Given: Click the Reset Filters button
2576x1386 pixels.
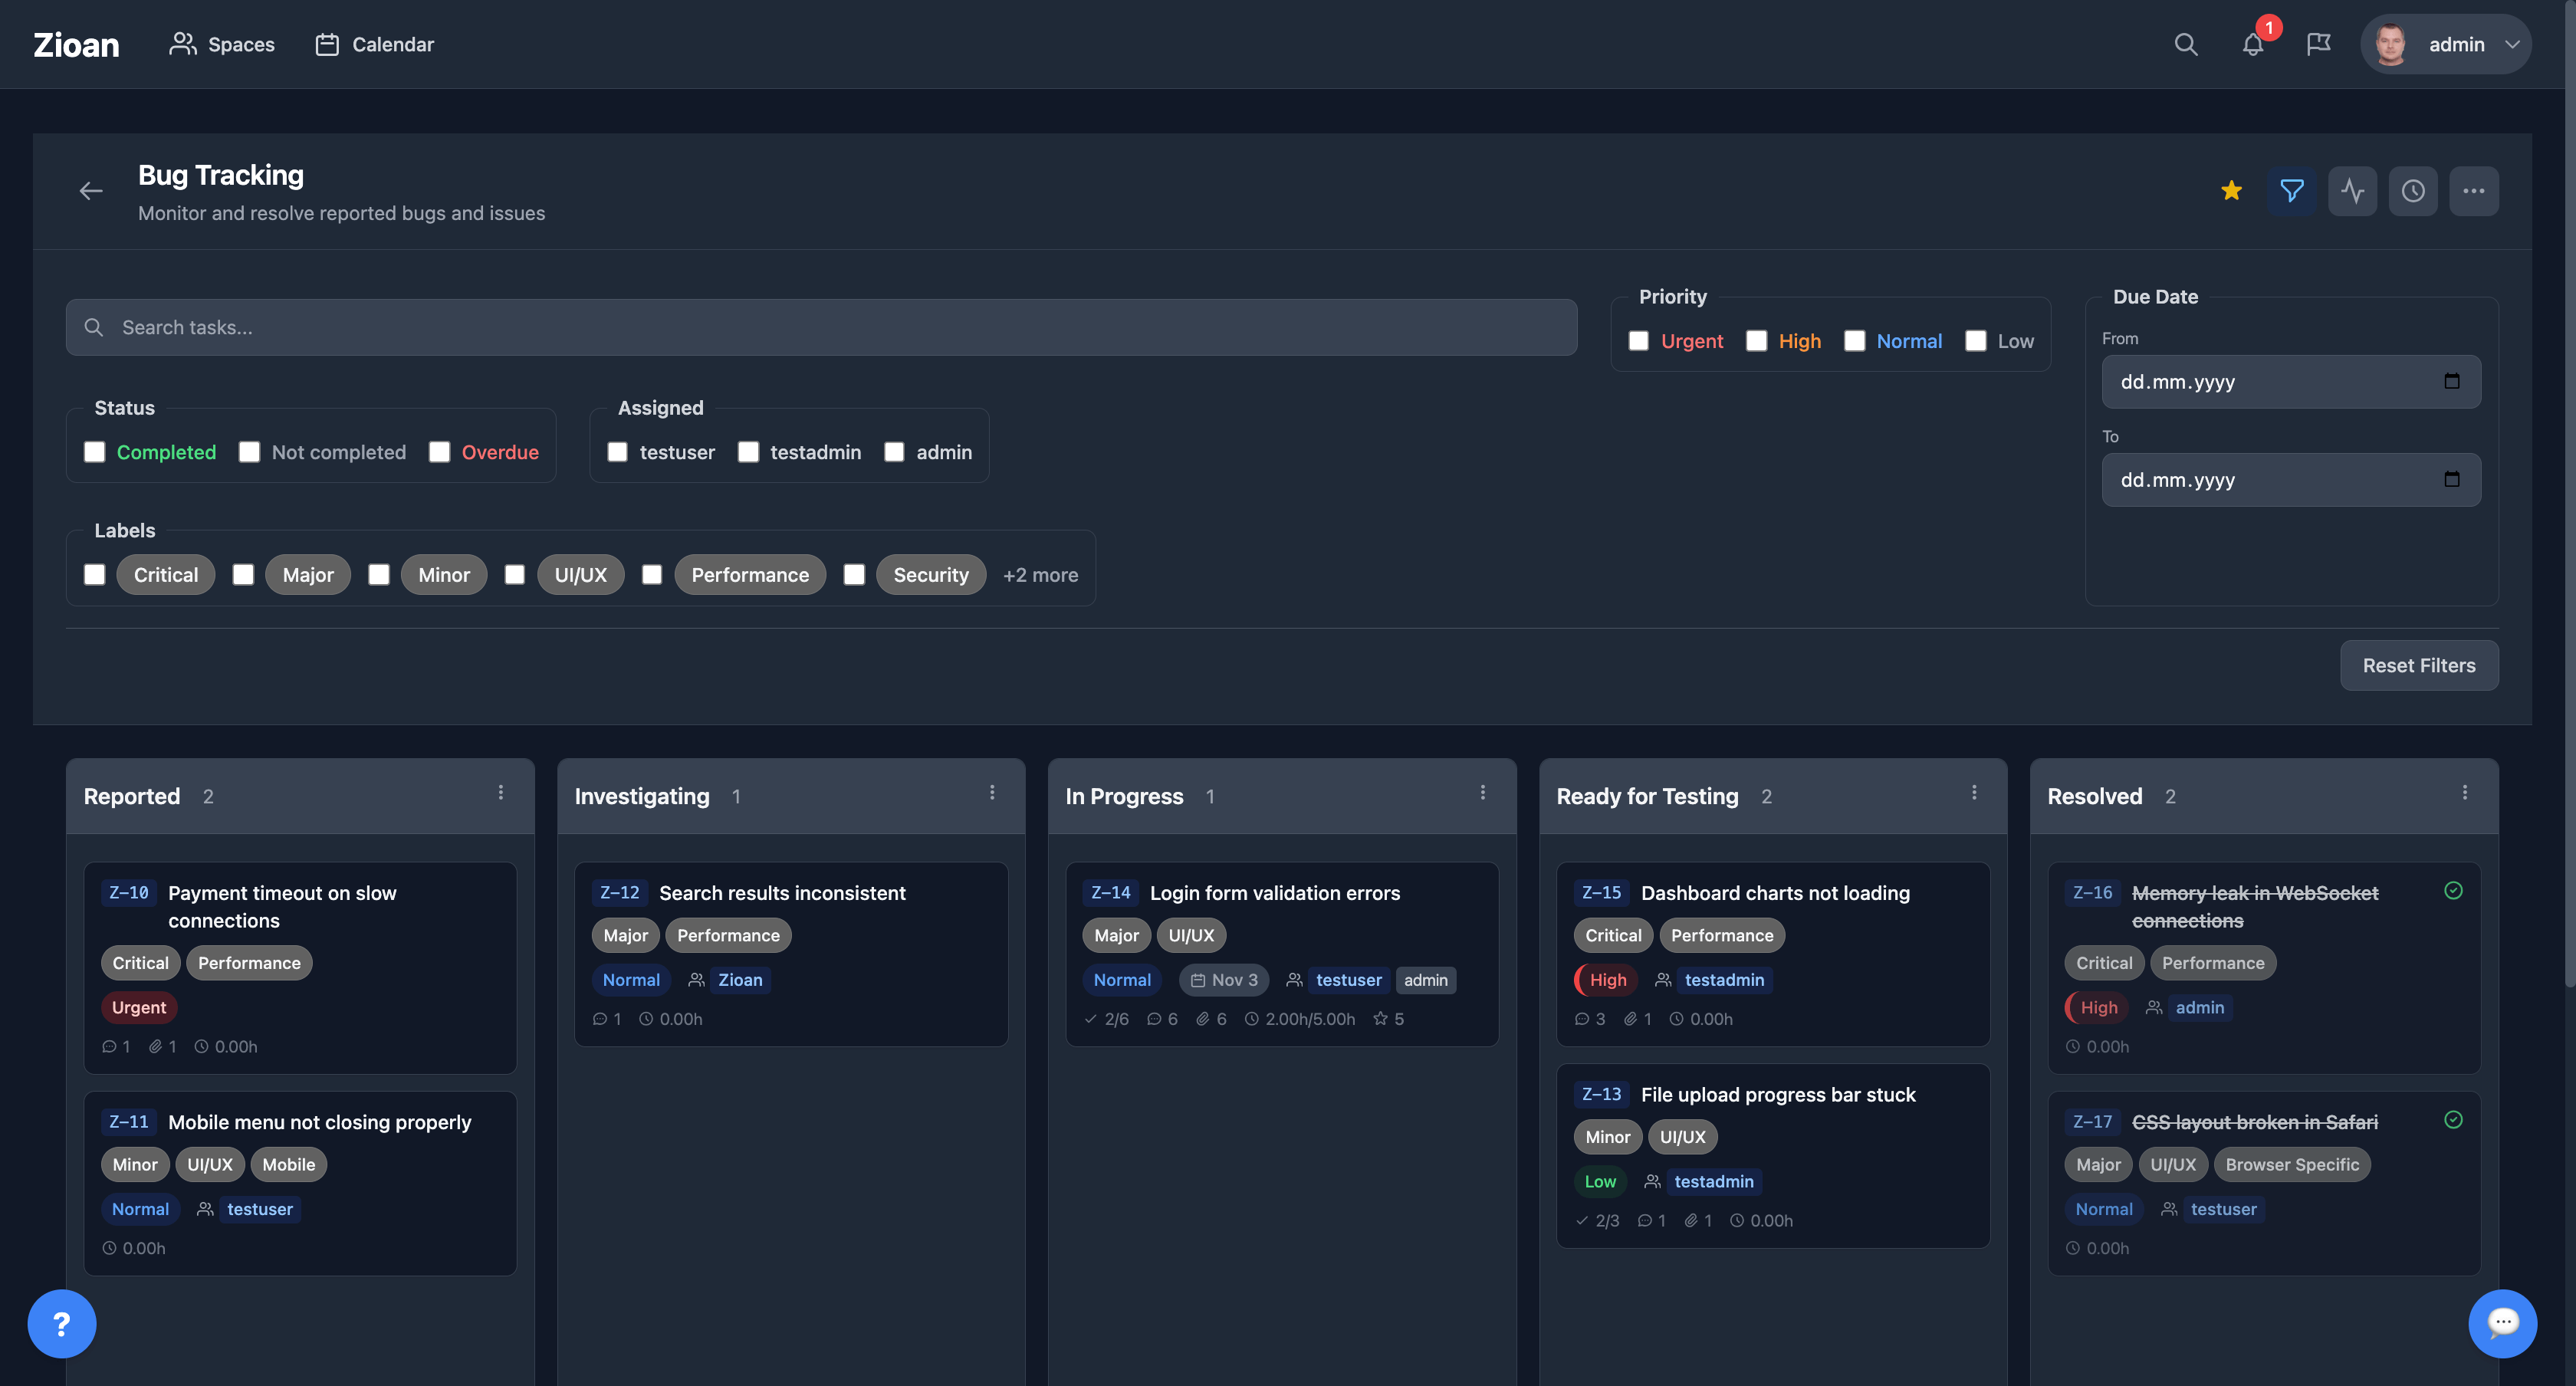Looking at the screenshot, I should pos(2418,665).
